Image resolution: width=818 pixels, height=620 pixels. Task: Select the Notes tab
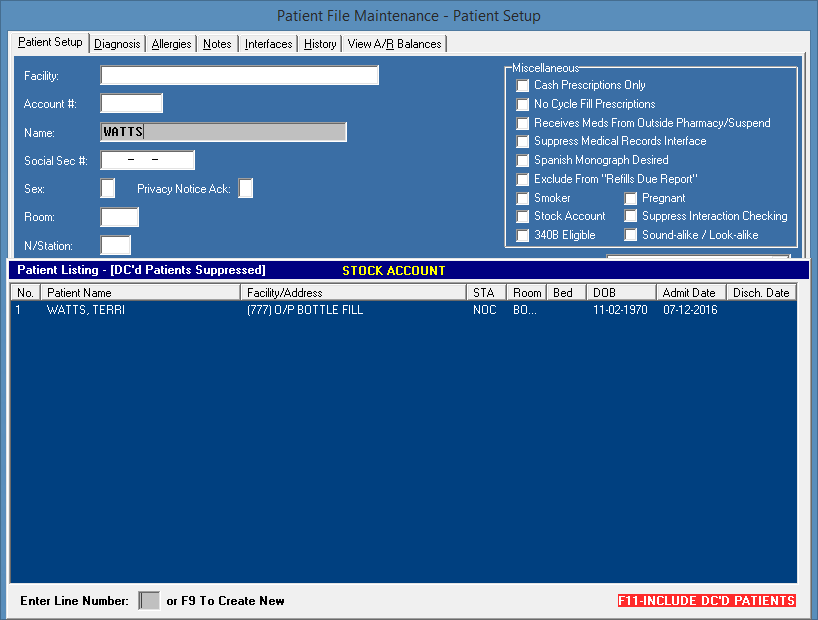pyautogui.click(x=217, y=44)
